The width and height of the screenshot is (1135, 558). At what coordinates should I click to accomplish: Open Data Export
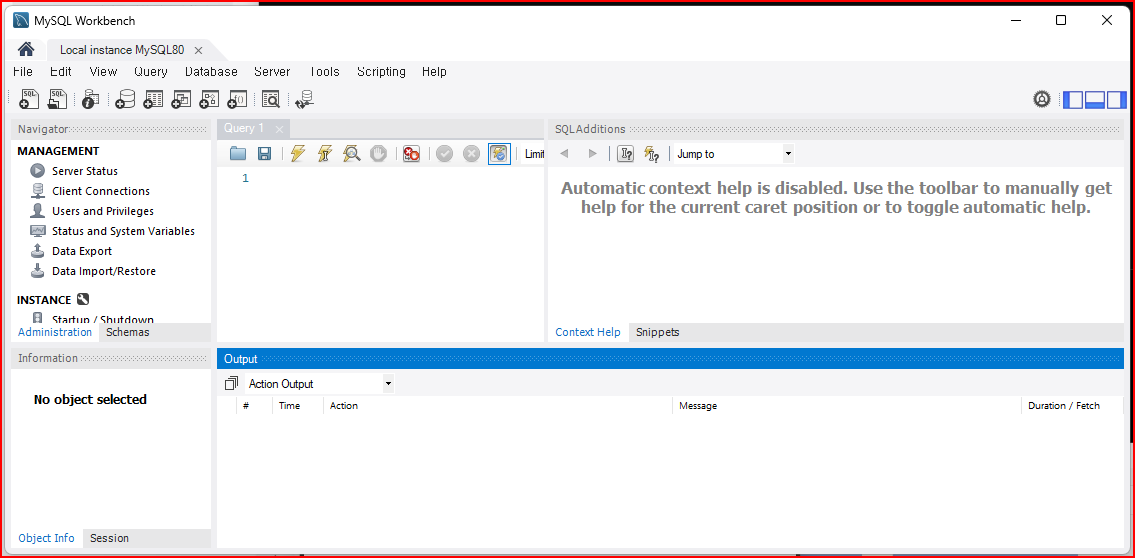pos(82,251)
